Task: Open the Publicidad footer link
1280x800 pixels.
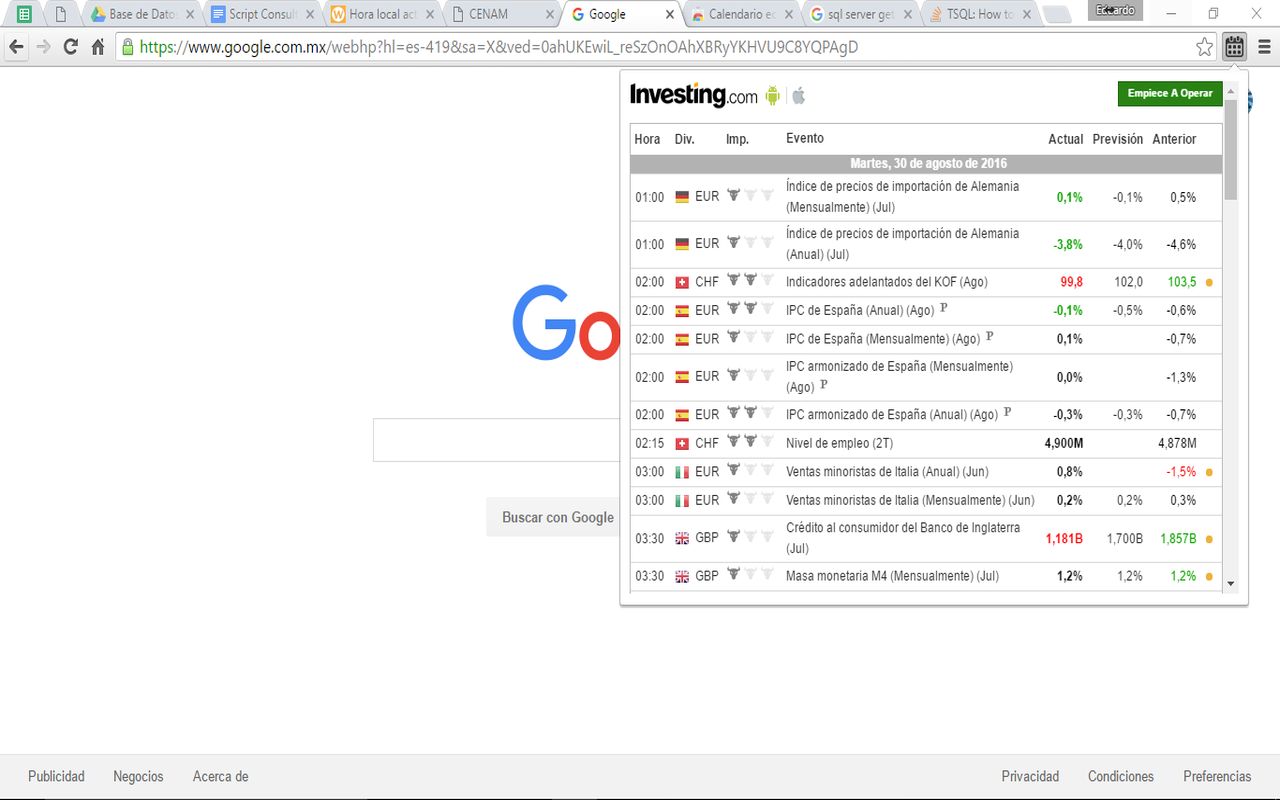Action: [56, 776]
